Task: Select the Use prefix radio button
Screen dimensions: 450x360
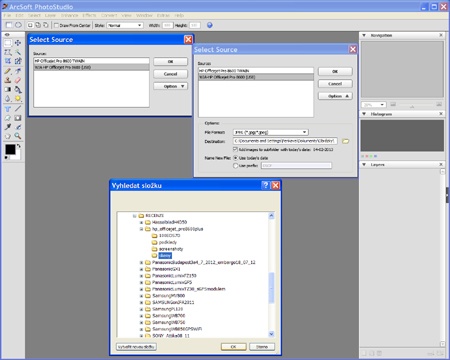Action: [235, 165]
